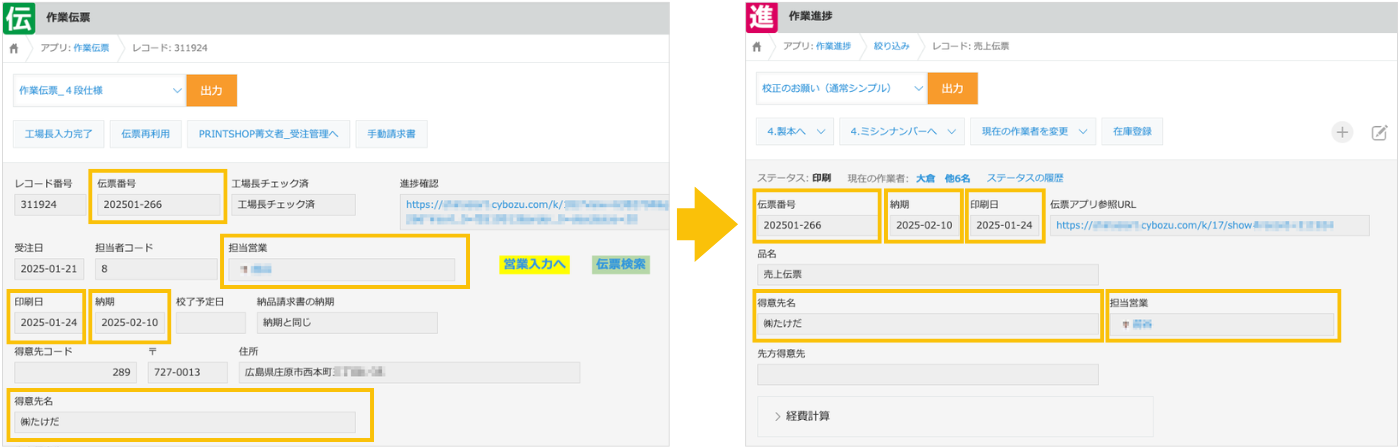Image resolution: width=1400 pixels, height=448 pixels.
Task: Click the 絞り込み breadcrumb item
Action: tap(891, 47)
